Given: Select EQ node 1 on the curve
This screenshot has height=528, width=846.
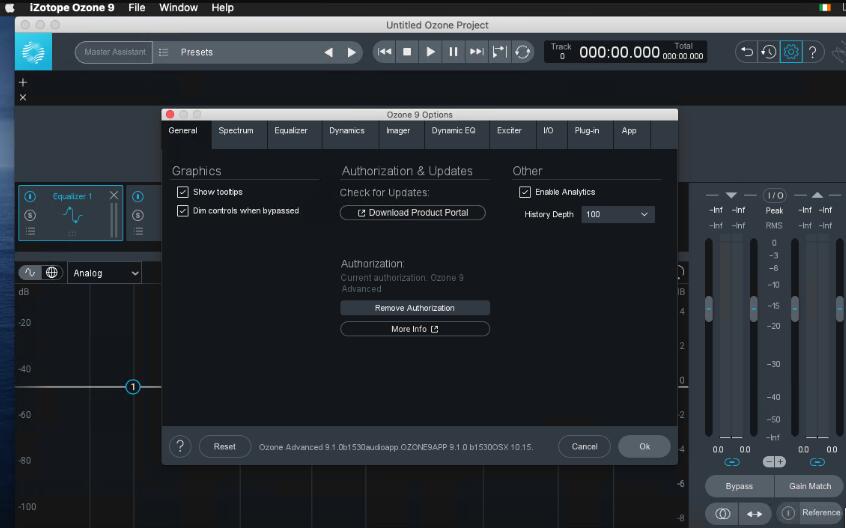Looking at the screenshot, I should [133, 387].
